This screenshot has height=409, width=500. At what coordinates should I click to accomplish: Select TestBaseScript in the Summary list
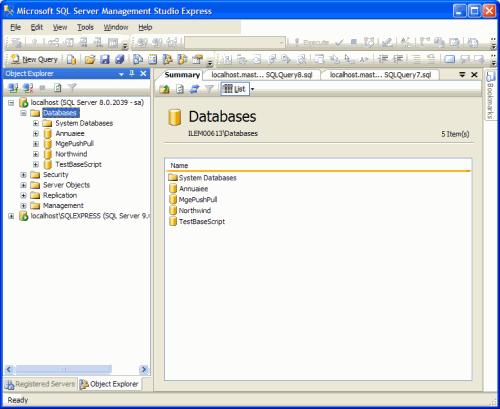tap(197, 222)
